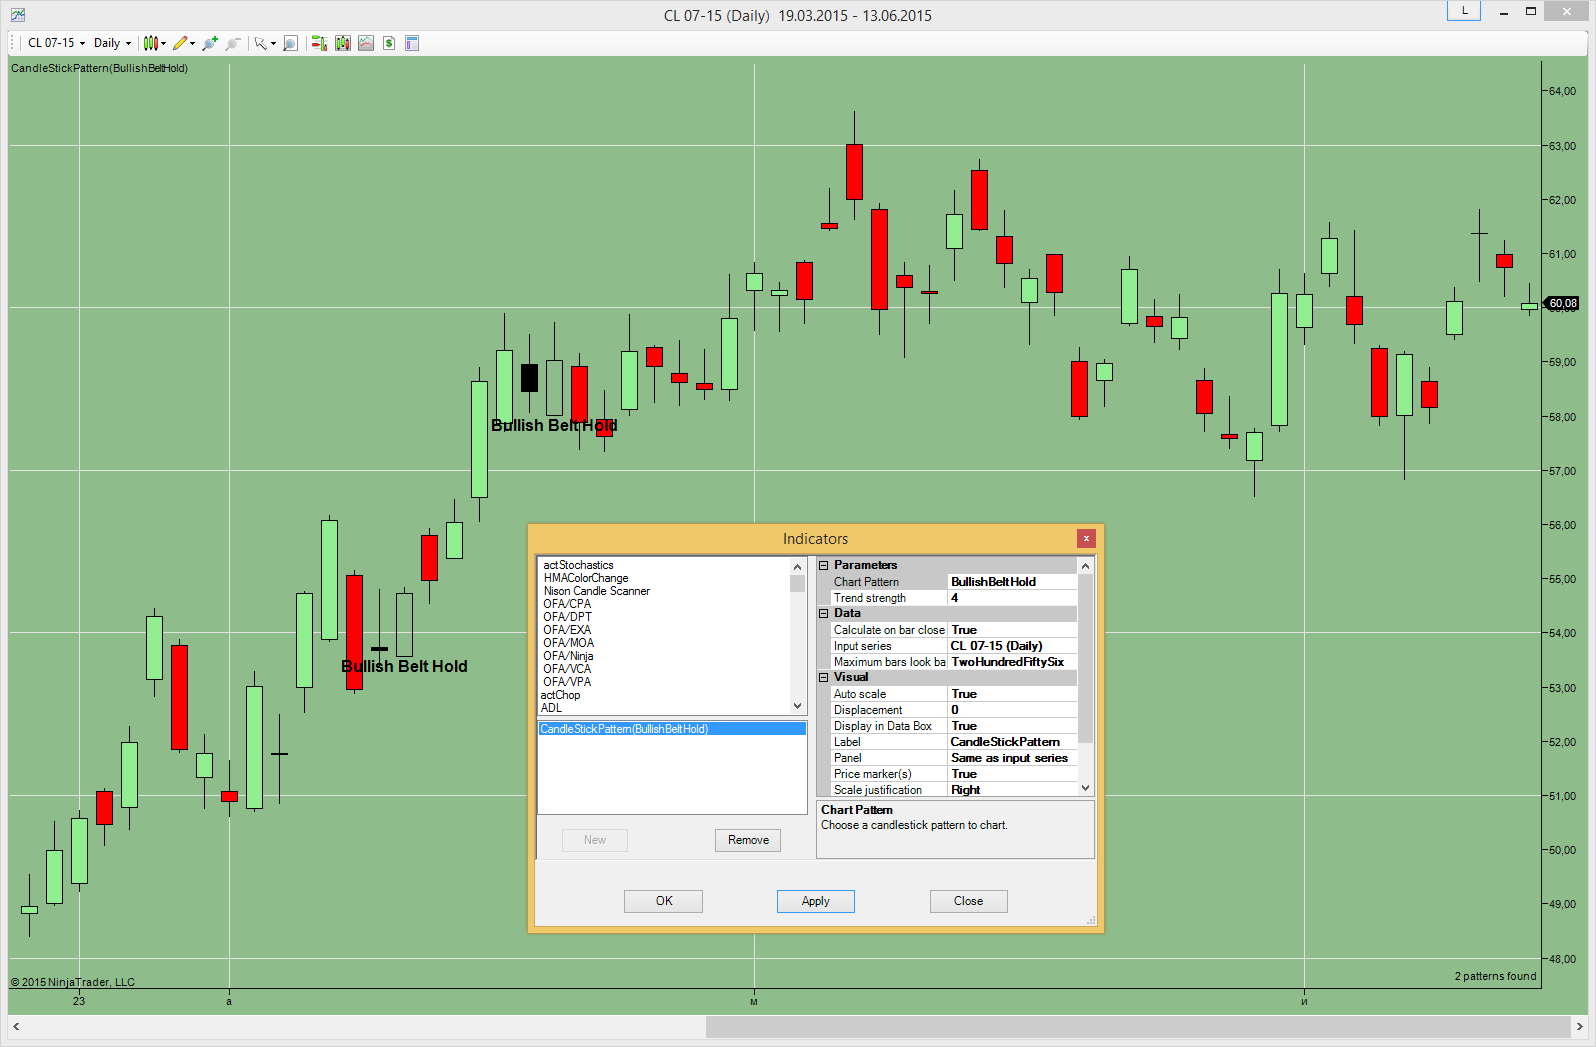Open the chart properties icon
Image resolution: width=1596 pixels, height=1047 pixels.
(412, 43)
